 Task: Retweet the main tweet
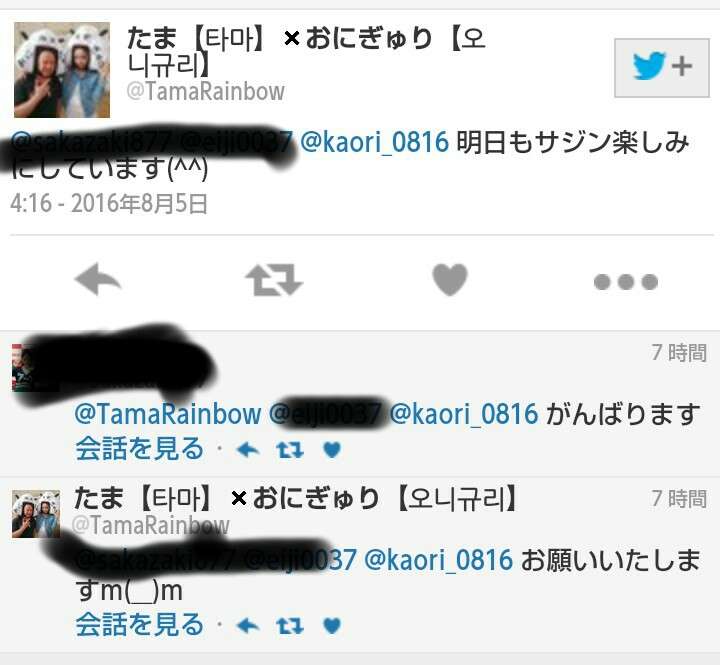coord(274,279)
